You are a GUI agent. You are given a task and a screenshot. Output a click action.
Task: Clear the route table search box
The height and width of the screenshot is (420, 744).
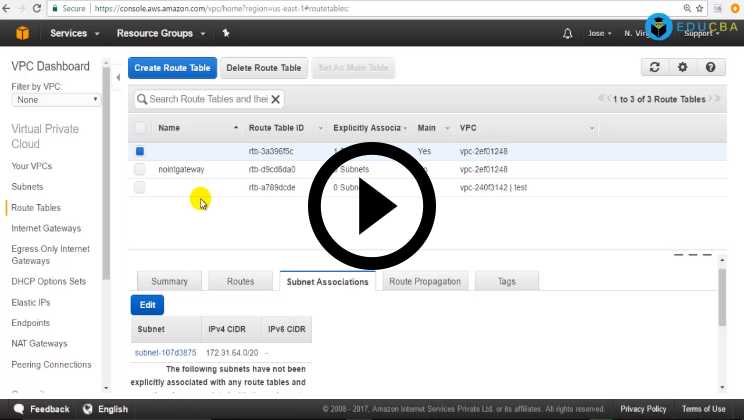coord(276,99)
